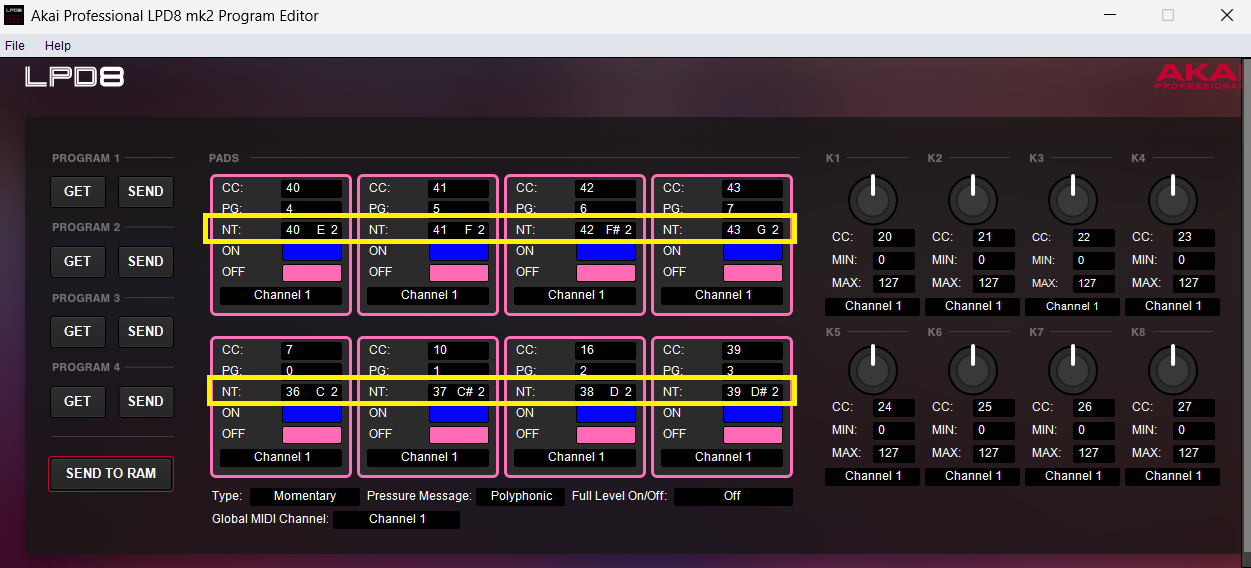
Task: Open channel dropdown under knob K4
Action: click(x=1172, y=306)
